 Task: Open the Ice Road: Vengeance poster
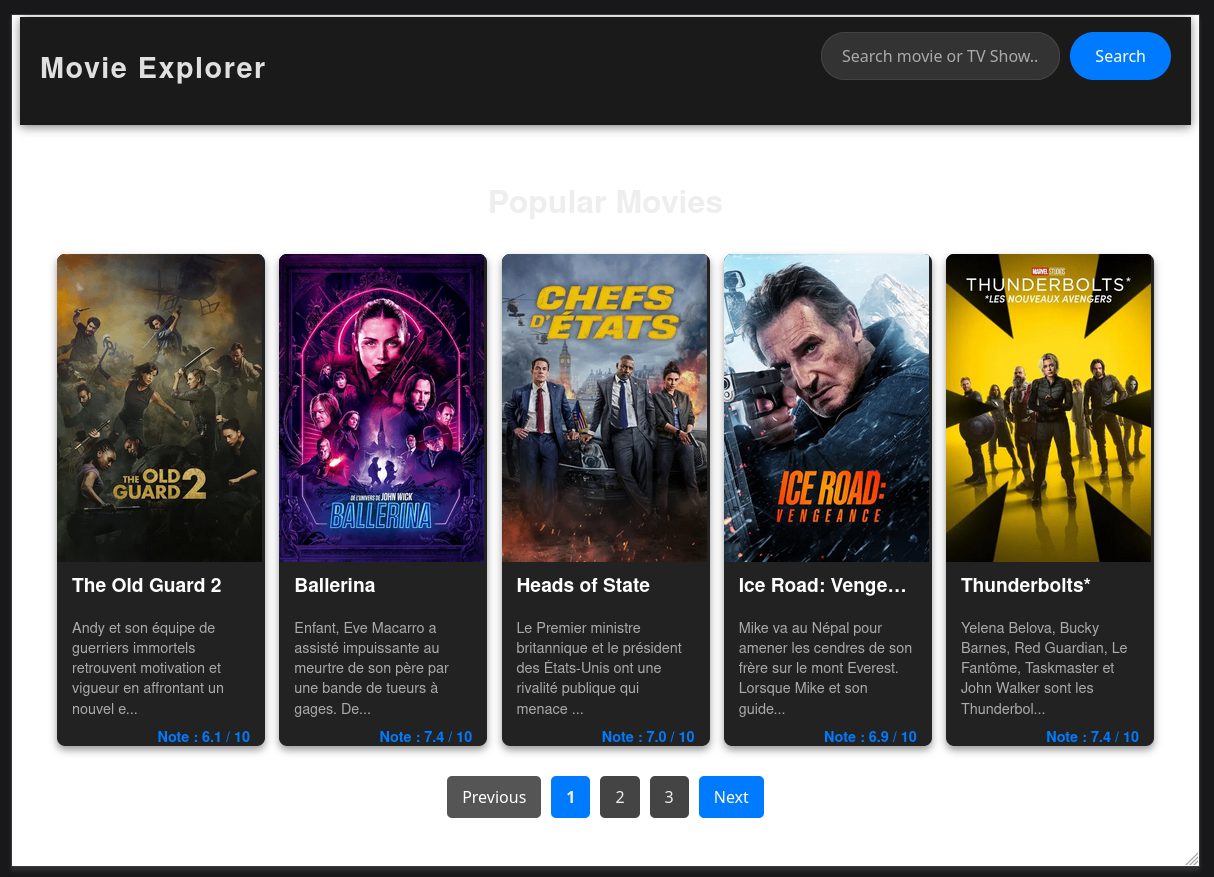pyautogui.click(x=826, y=407)
